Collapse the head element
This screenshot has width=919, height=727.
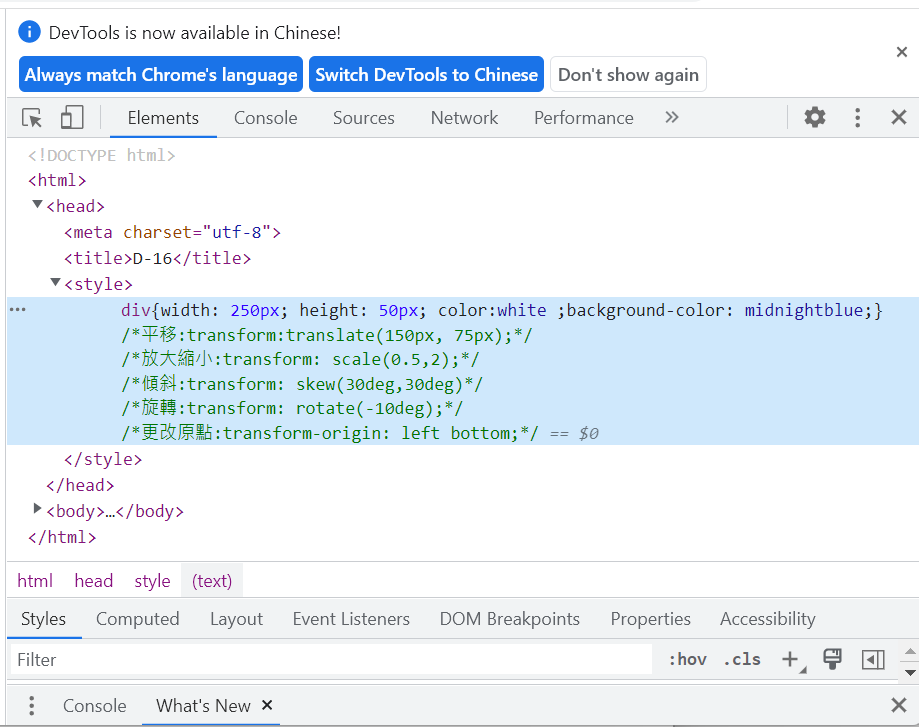38,205
